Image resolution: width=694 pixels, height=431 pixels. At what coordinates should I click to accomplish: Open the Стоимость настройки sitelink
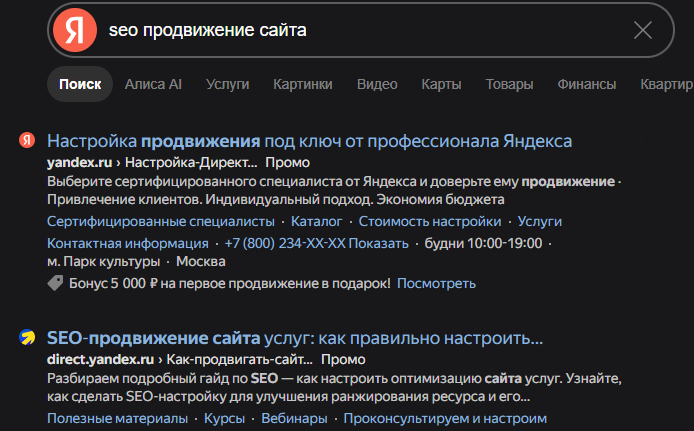pyautogui.click(x=430, y=221)
